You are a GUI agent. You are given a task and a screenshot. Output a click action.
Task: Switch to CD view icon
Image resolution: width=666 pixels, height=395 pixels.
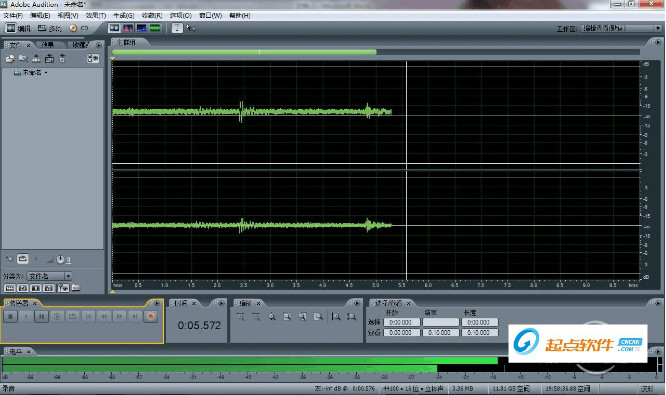click(x=79, y=28)
